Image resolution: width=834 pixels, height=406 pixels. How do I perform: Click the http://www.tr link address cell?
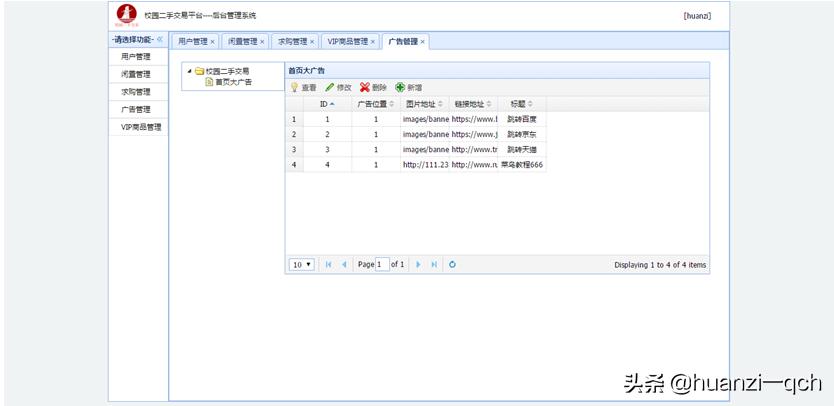473,150
